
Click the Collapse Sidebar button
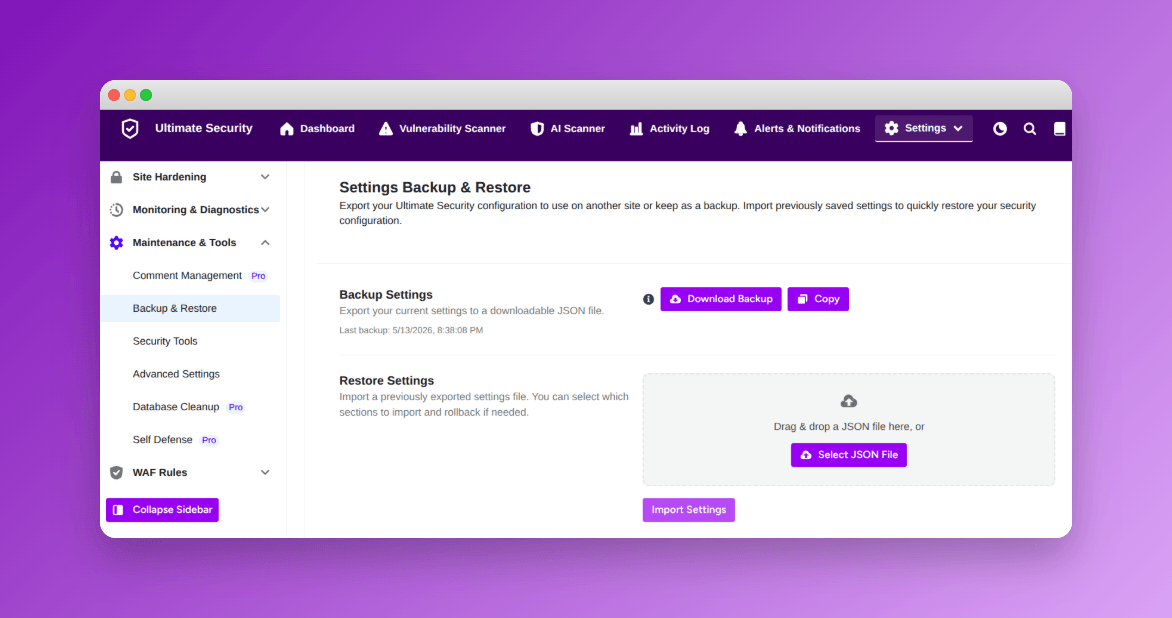pyautogui.click(x=162, y=510)
